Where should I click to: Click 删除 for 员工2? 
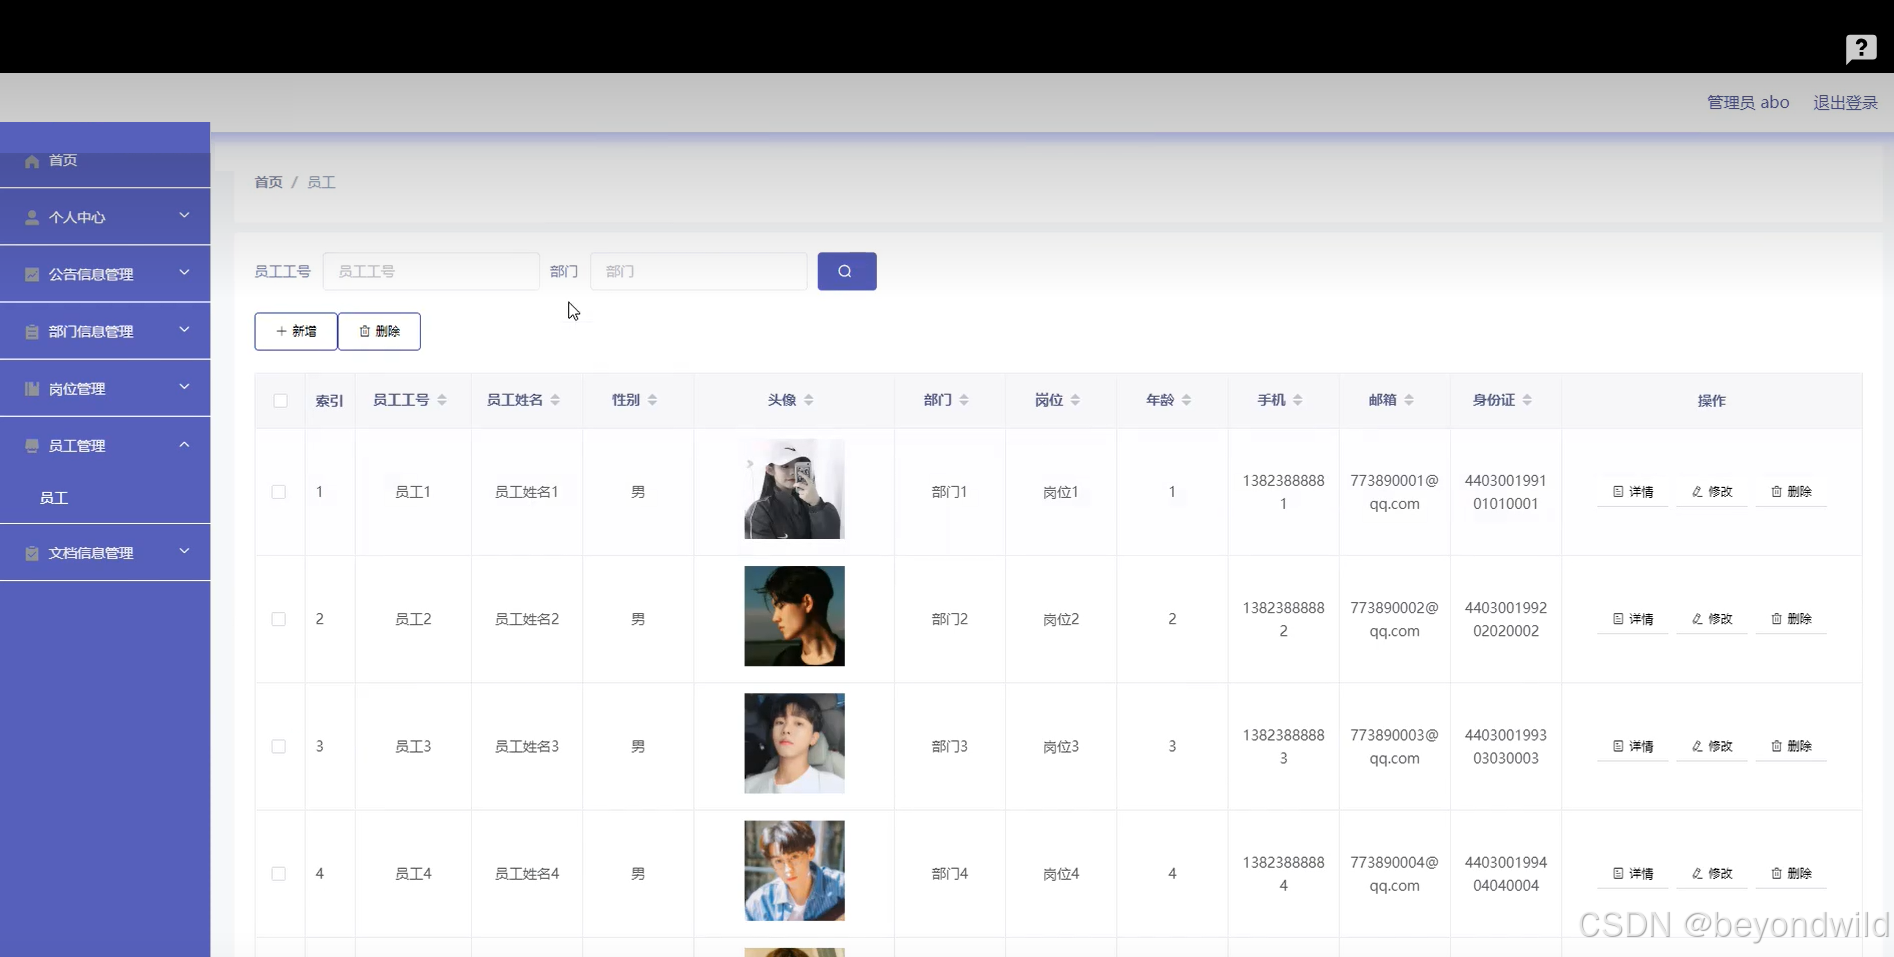pos(1791,619)
